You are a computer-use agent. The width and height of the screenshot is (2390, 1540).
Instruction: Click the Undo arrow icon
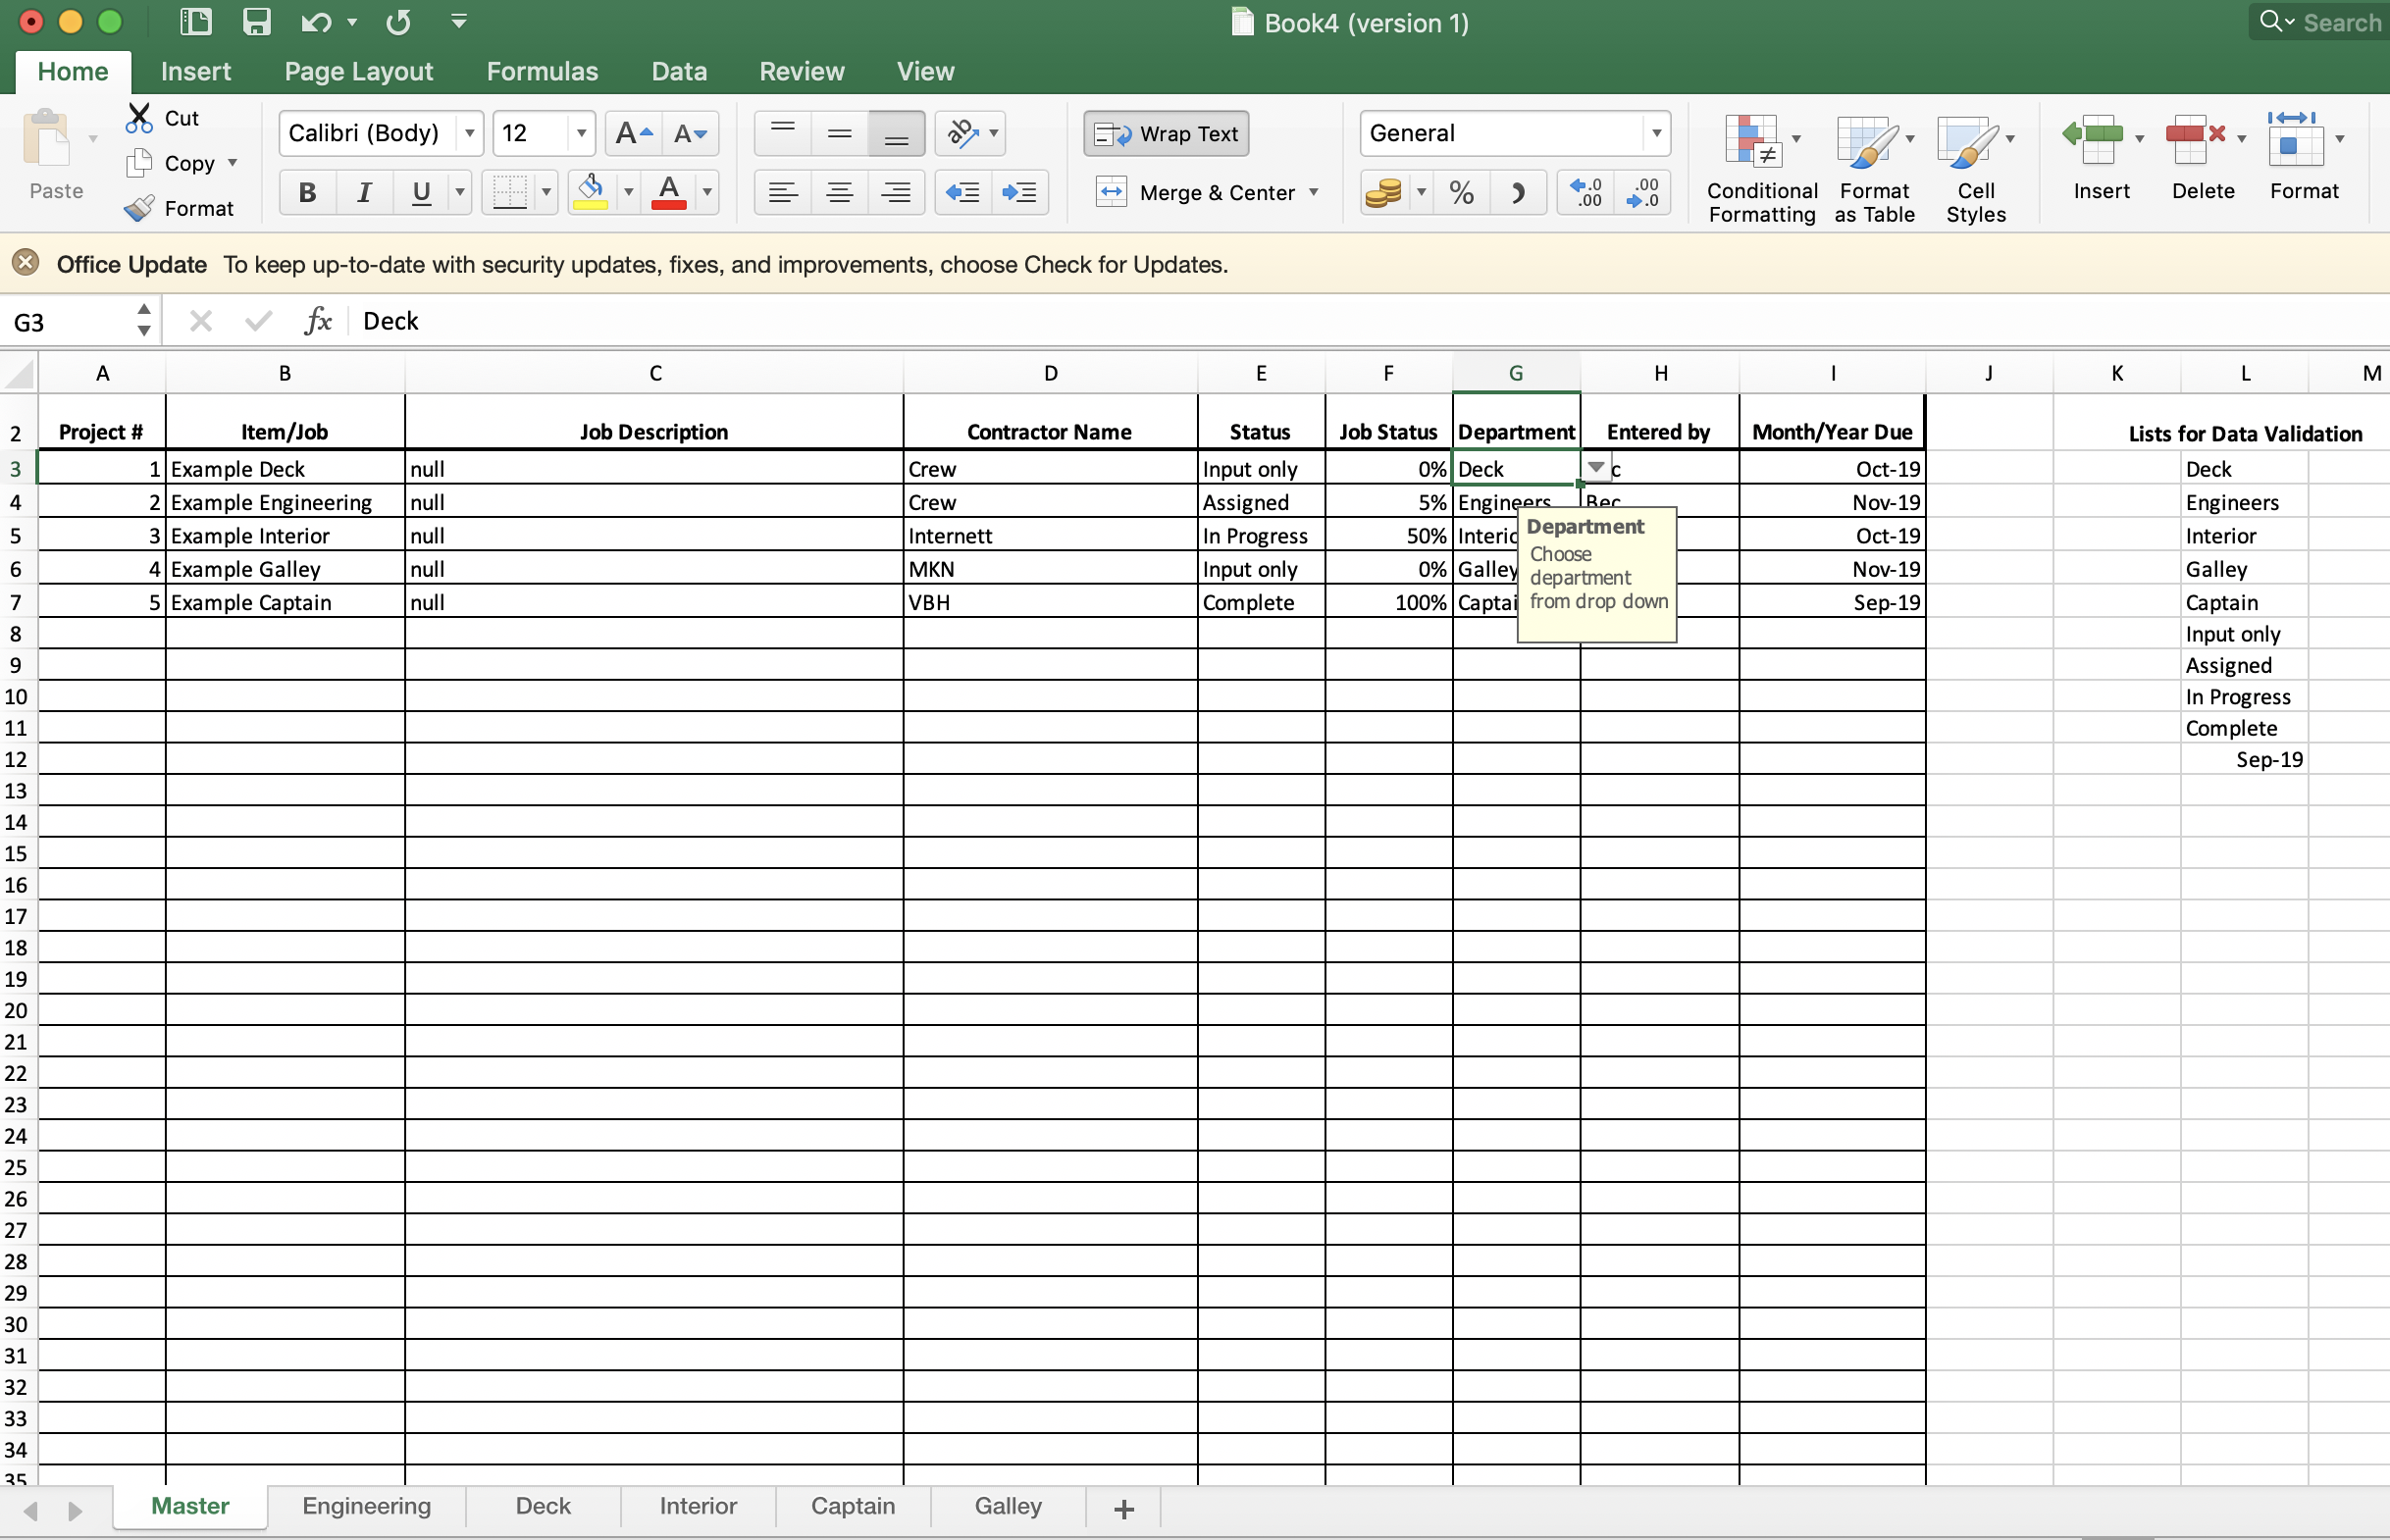315,22
